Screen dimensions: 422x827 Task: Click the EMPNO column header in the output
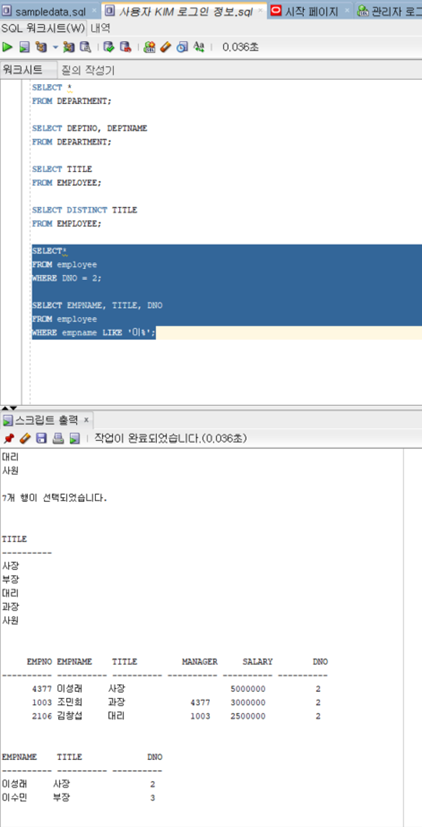pos(40,661)
